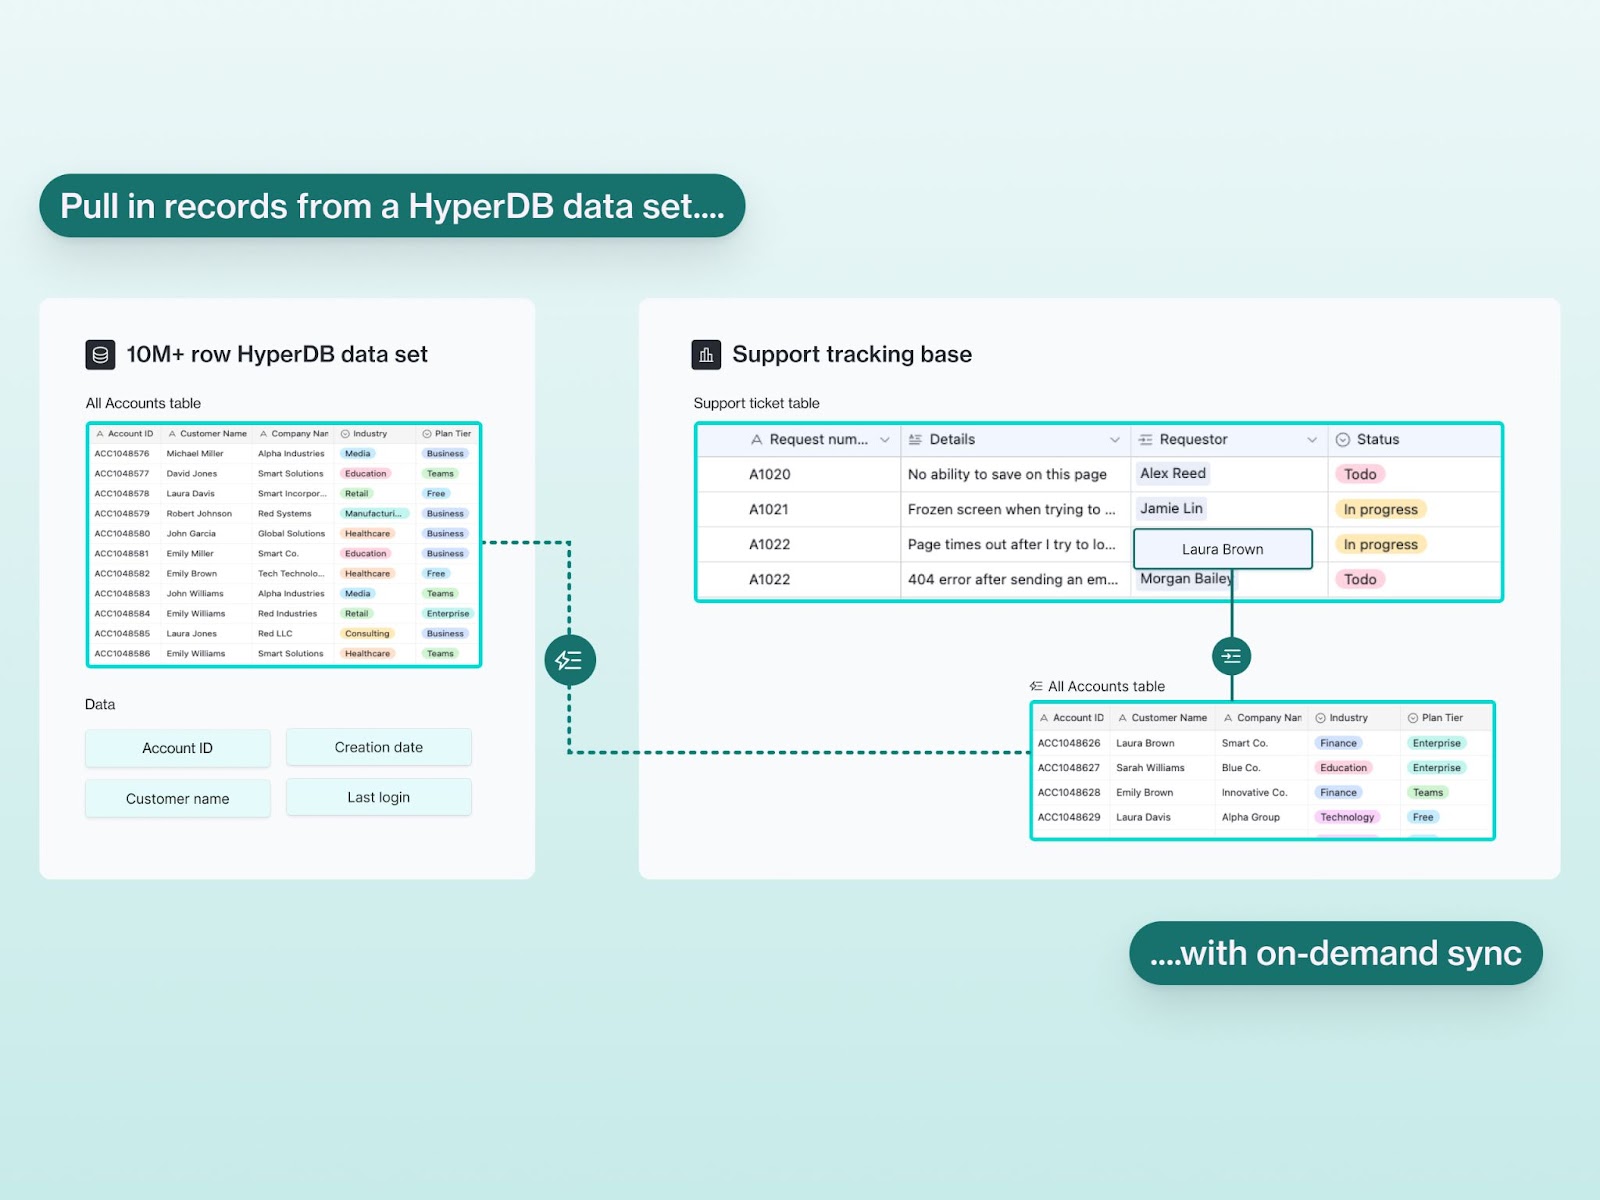
Task: Click ACC1048576 in left HyperDB table
Action: pyautogui.click(x=122, y=454)
